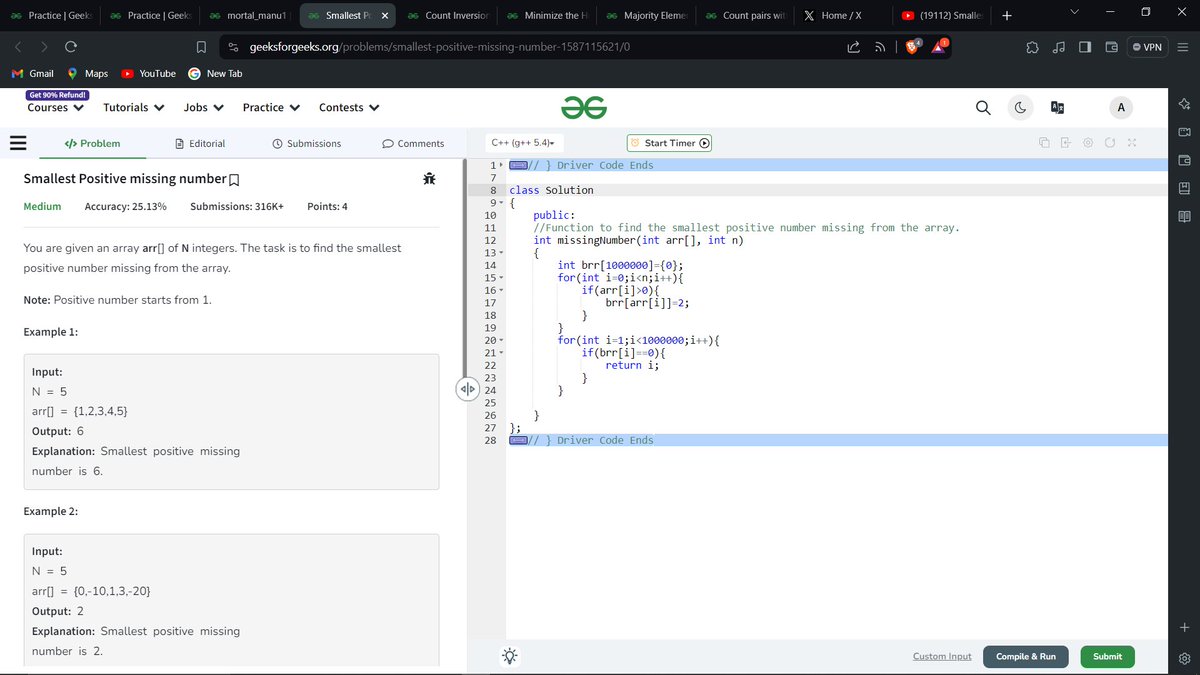
Task: Collapse code fold arrow at line 20
Action: pyautogui.click(x=501, y=341)
